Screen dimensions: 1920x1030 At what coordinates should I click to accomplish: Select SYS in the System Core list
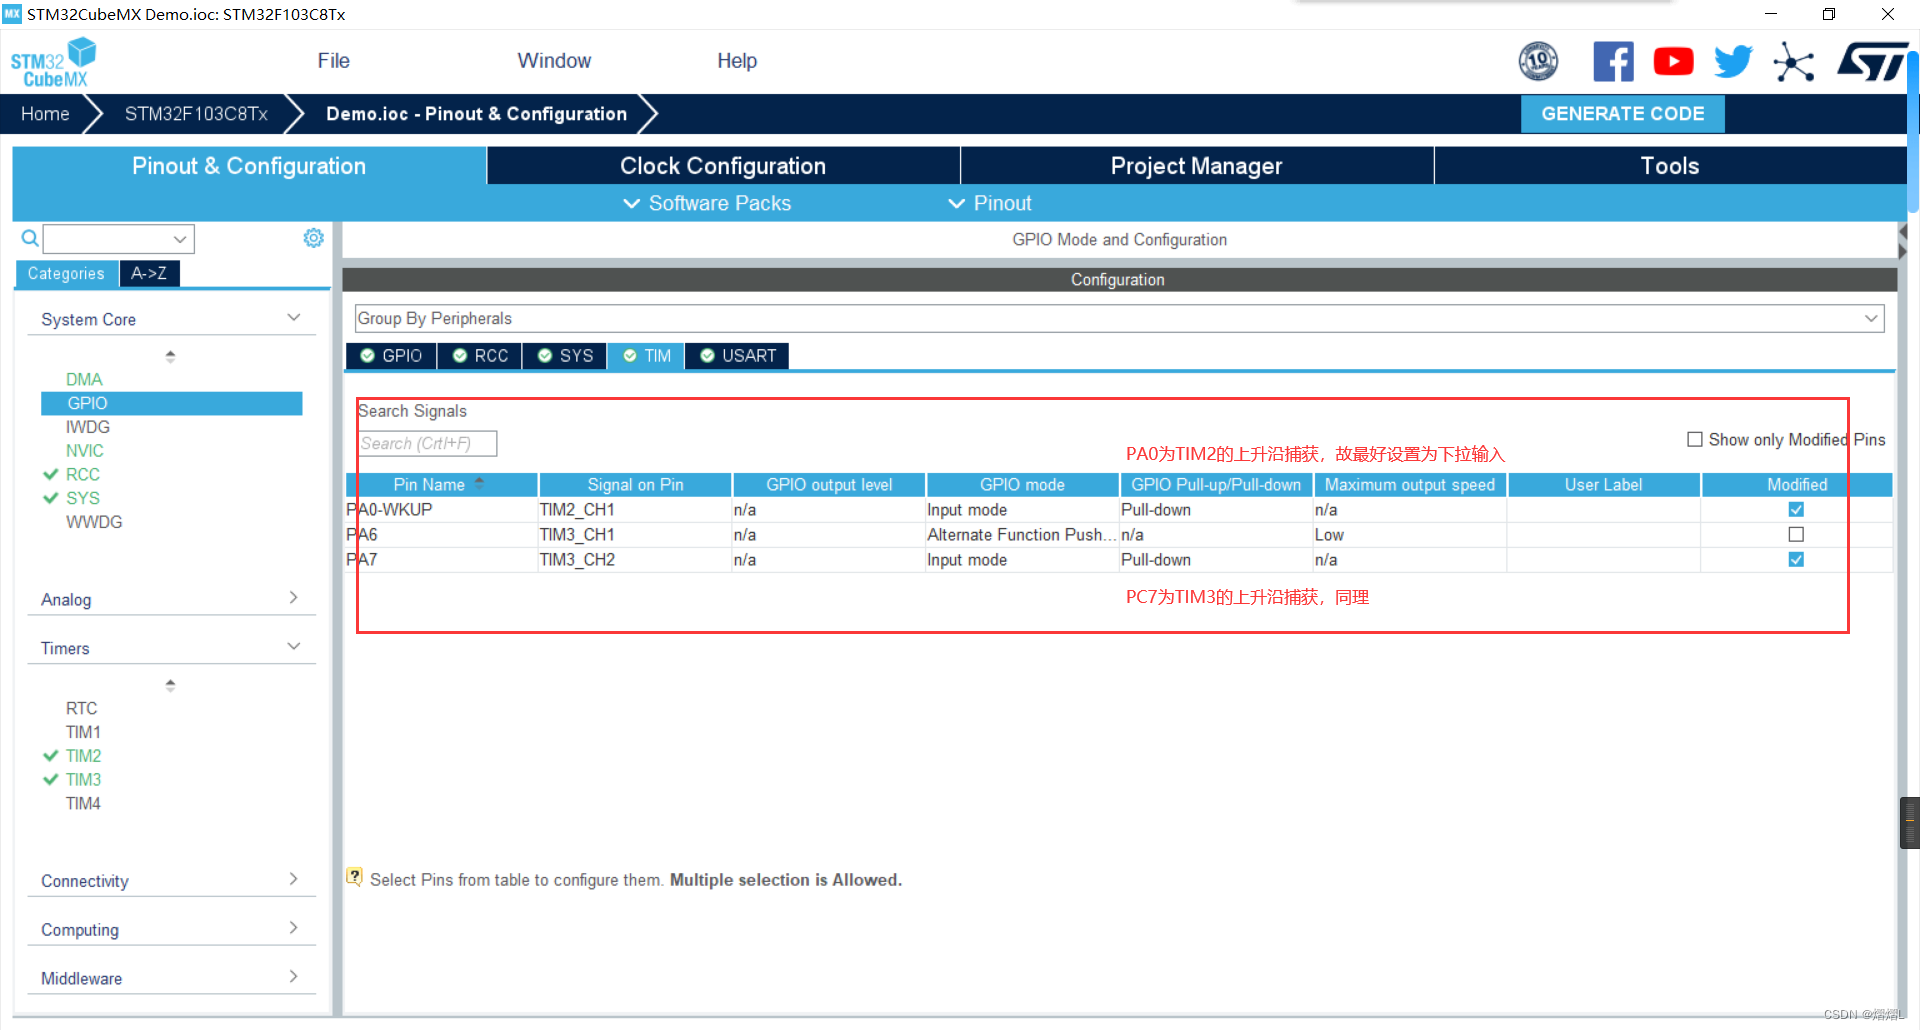click(x=83, y=498)
